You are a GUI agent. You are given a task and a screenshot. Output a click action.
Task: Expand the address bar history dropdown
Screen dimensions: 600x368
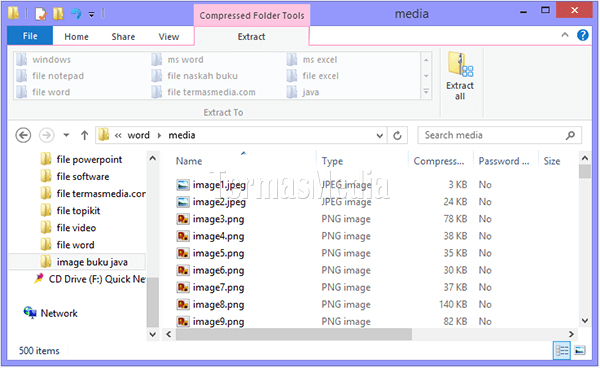click(x=379, y=135)
